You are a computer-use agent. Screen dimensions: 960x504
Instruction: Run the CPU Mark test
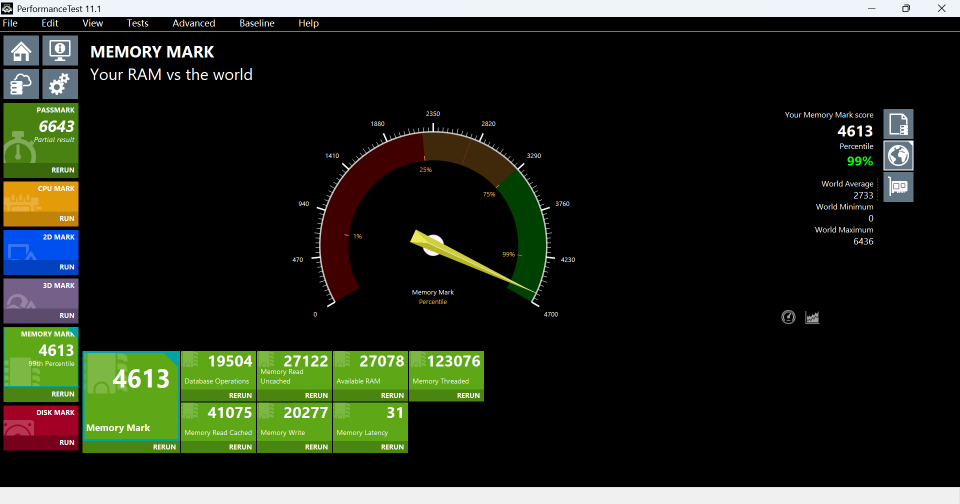[67, 219]
